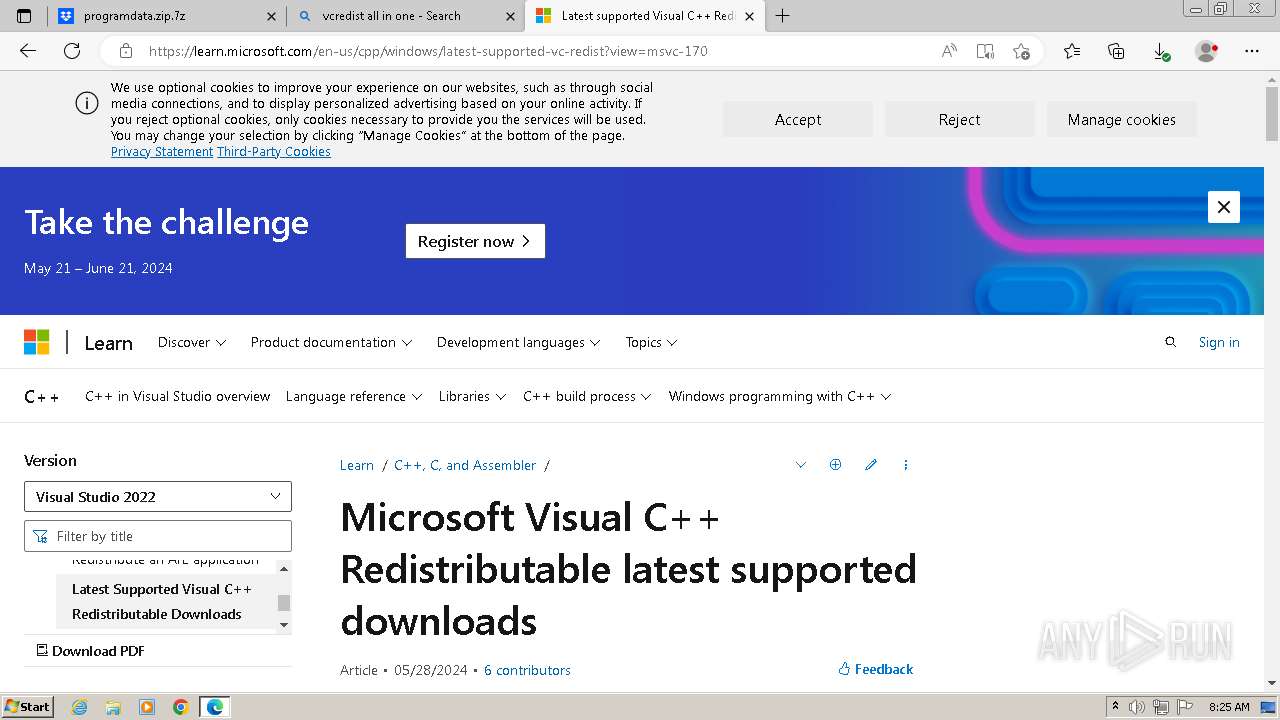Viewport: 1280px width, 720px height.
Task: Expand the Language reference menu
Action: pyautogui.click(x=354, y=396)
